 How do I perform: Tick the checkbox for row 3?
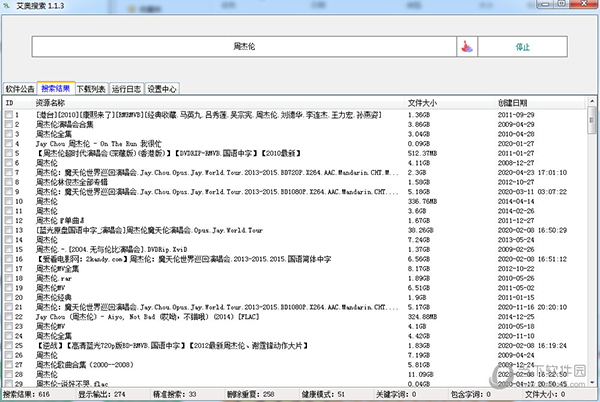8,133
